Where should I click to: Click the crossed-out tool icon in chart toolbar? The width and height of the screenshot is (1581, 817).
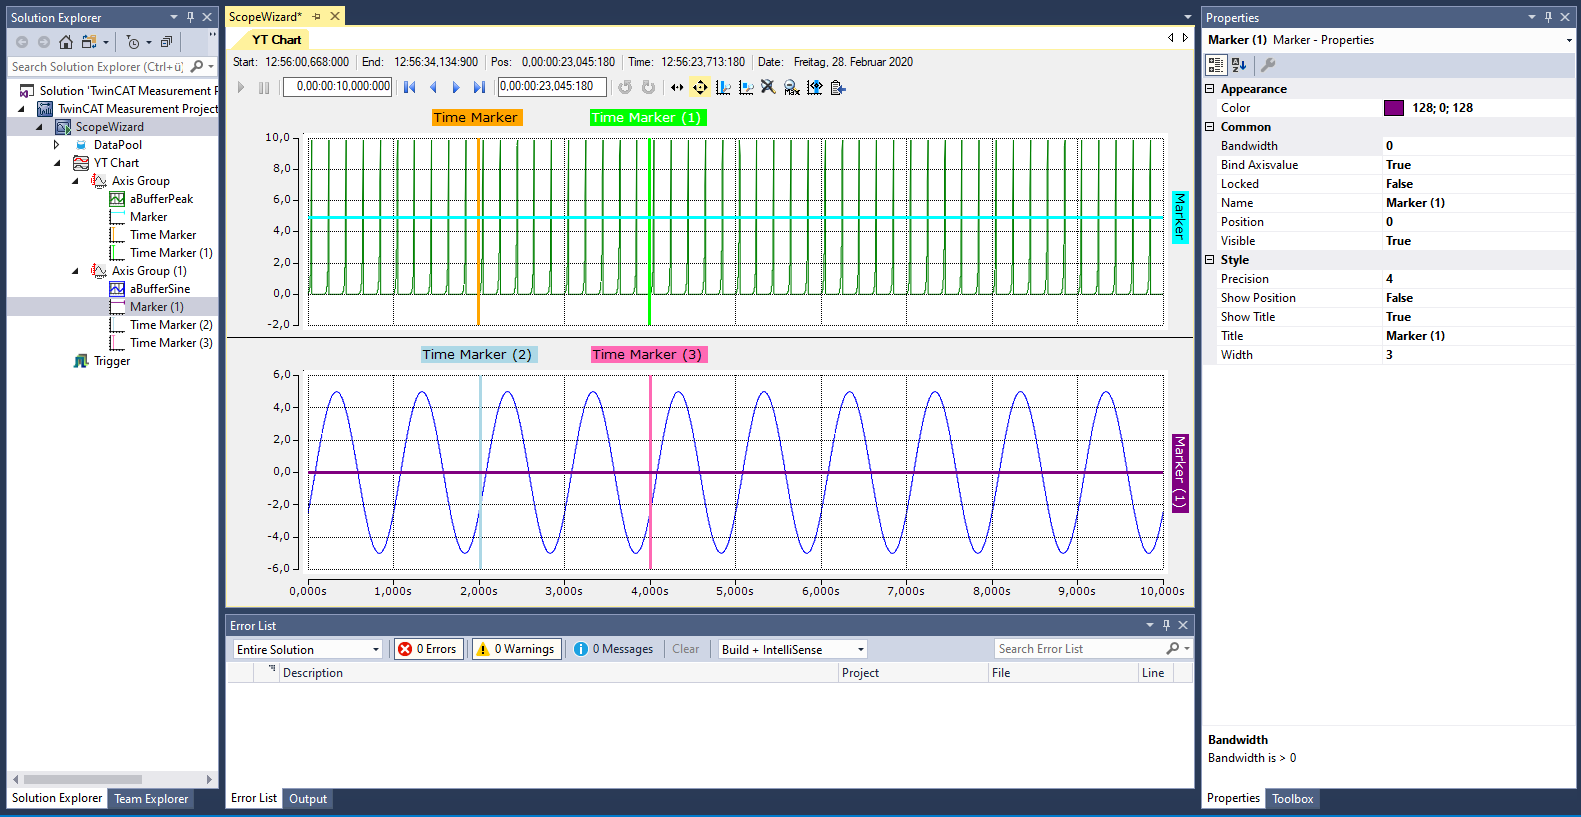tap(768, 88)
